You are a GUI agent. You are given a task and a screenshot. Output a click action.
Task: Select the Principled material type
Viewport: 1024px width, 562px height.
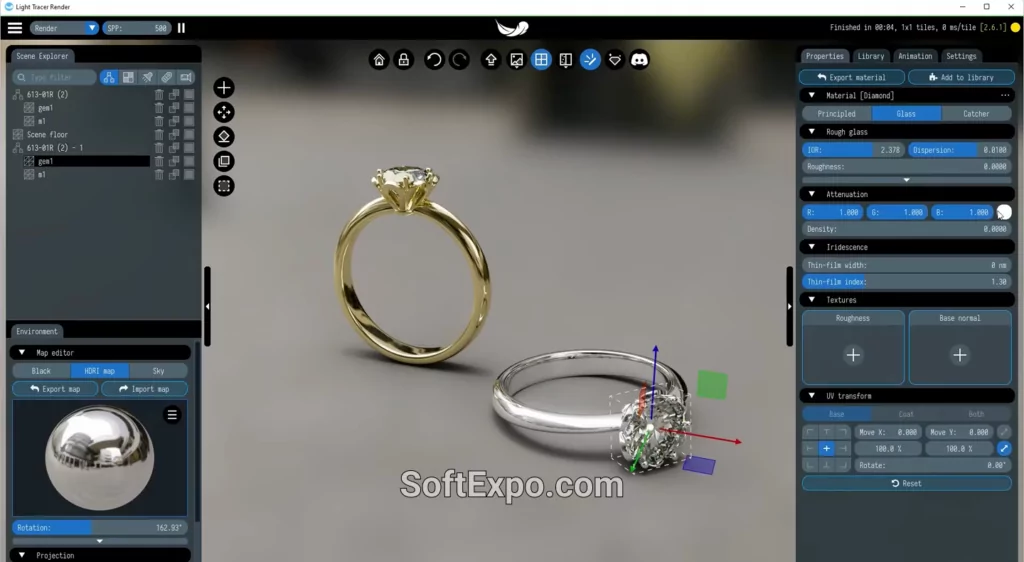[x=837, y=114]
